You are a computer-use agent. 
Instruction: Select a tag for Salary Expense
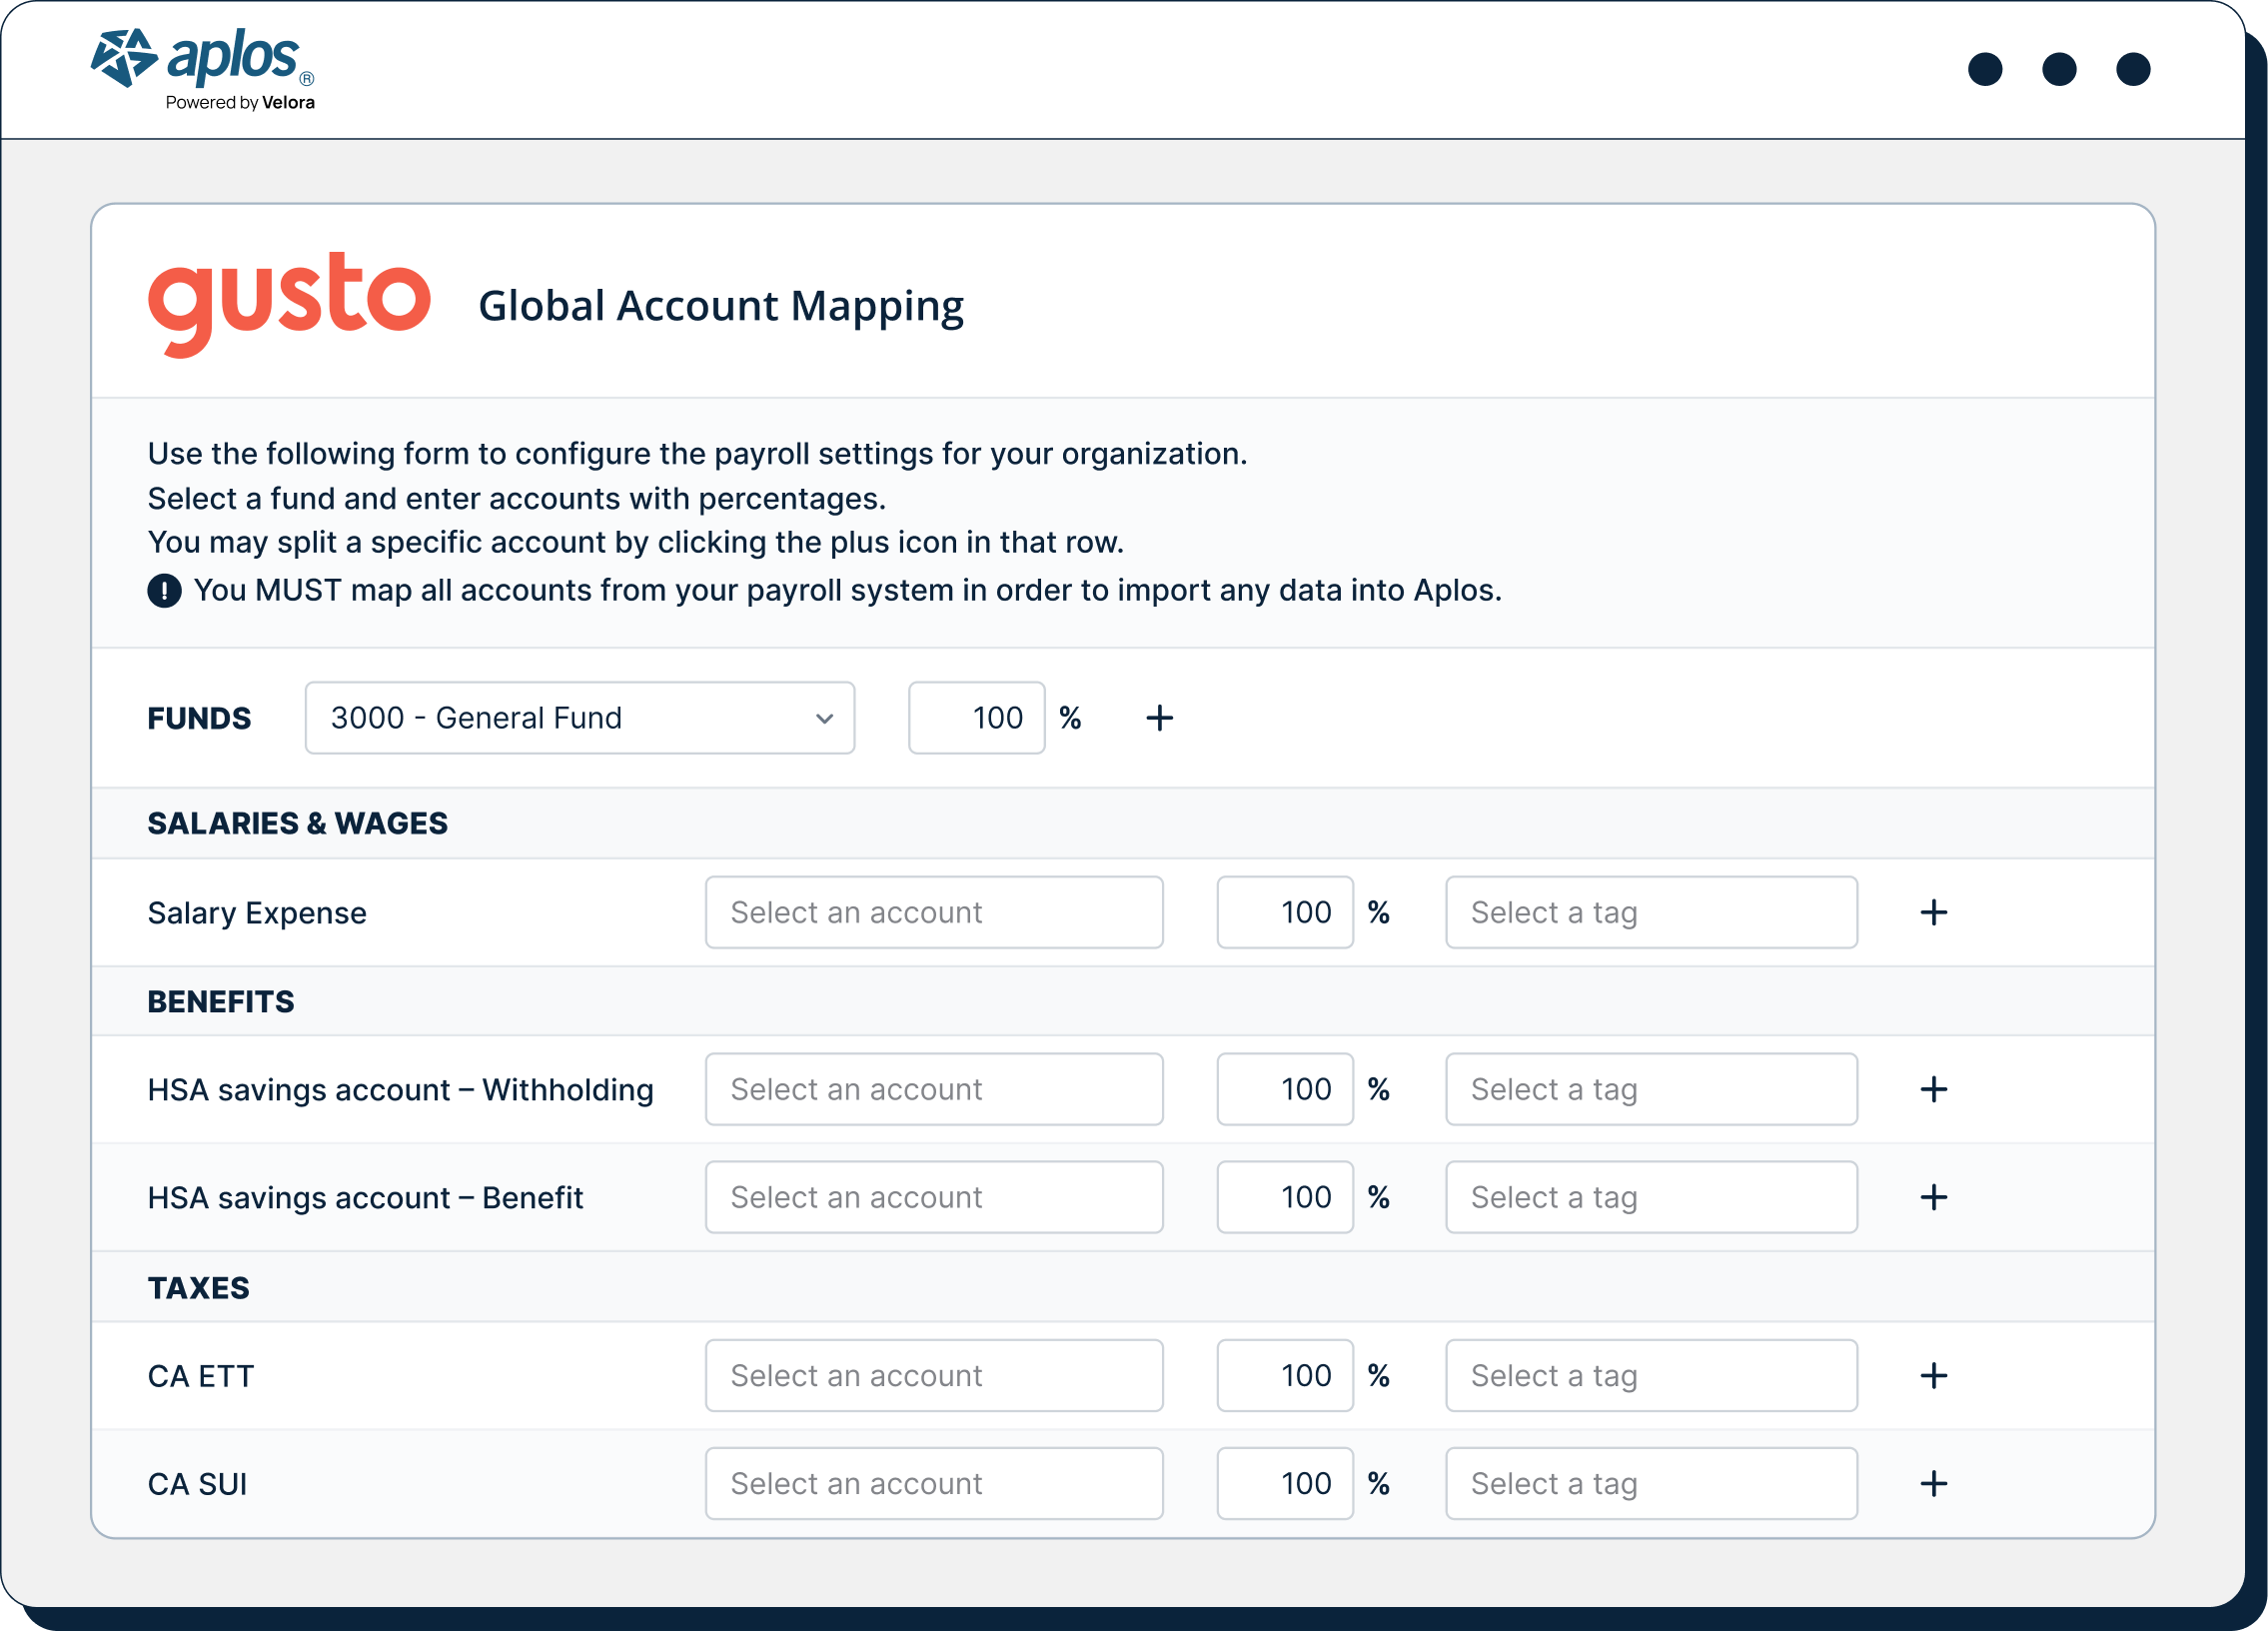1651,912
